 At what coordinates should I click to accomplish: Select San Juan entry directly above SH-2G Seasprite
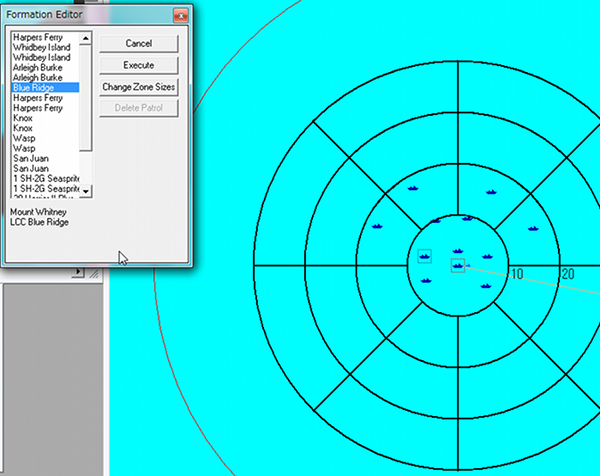[x=45, y=169]
